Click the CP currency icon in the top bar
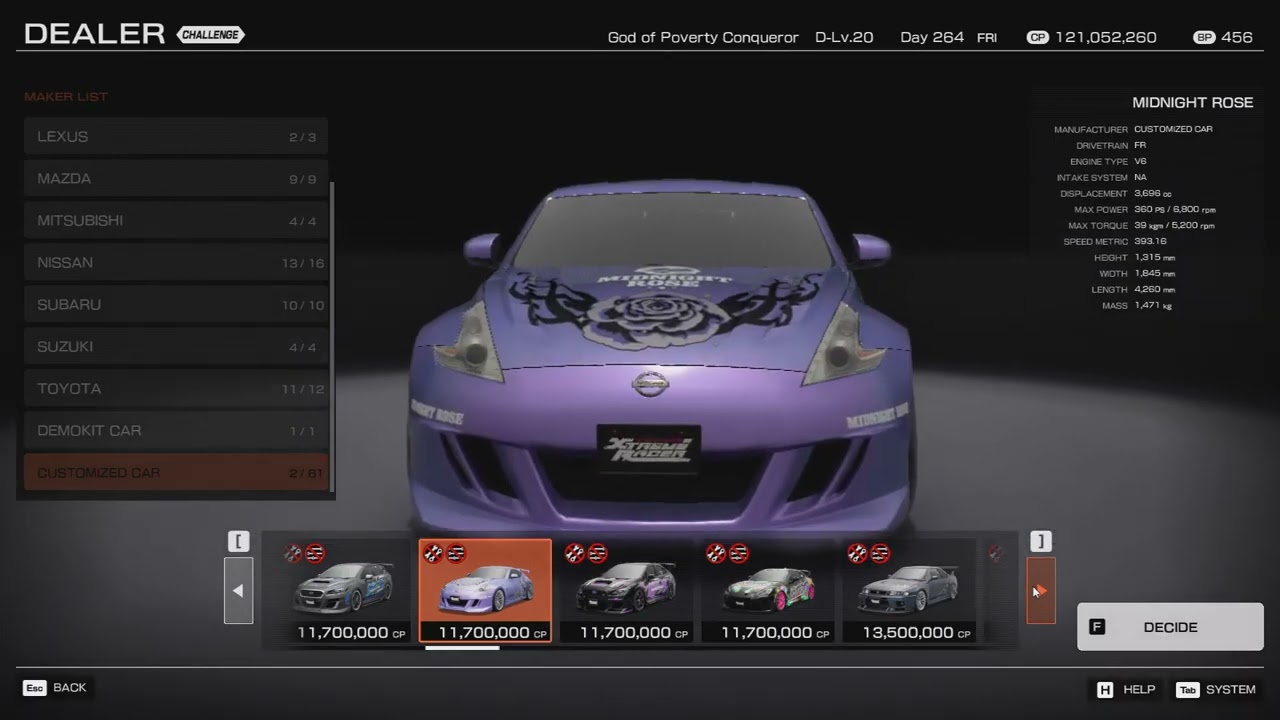Image resolution: width=1280 pixels, height=720 pixels. pyautogui.click(x=1038, y=37)
